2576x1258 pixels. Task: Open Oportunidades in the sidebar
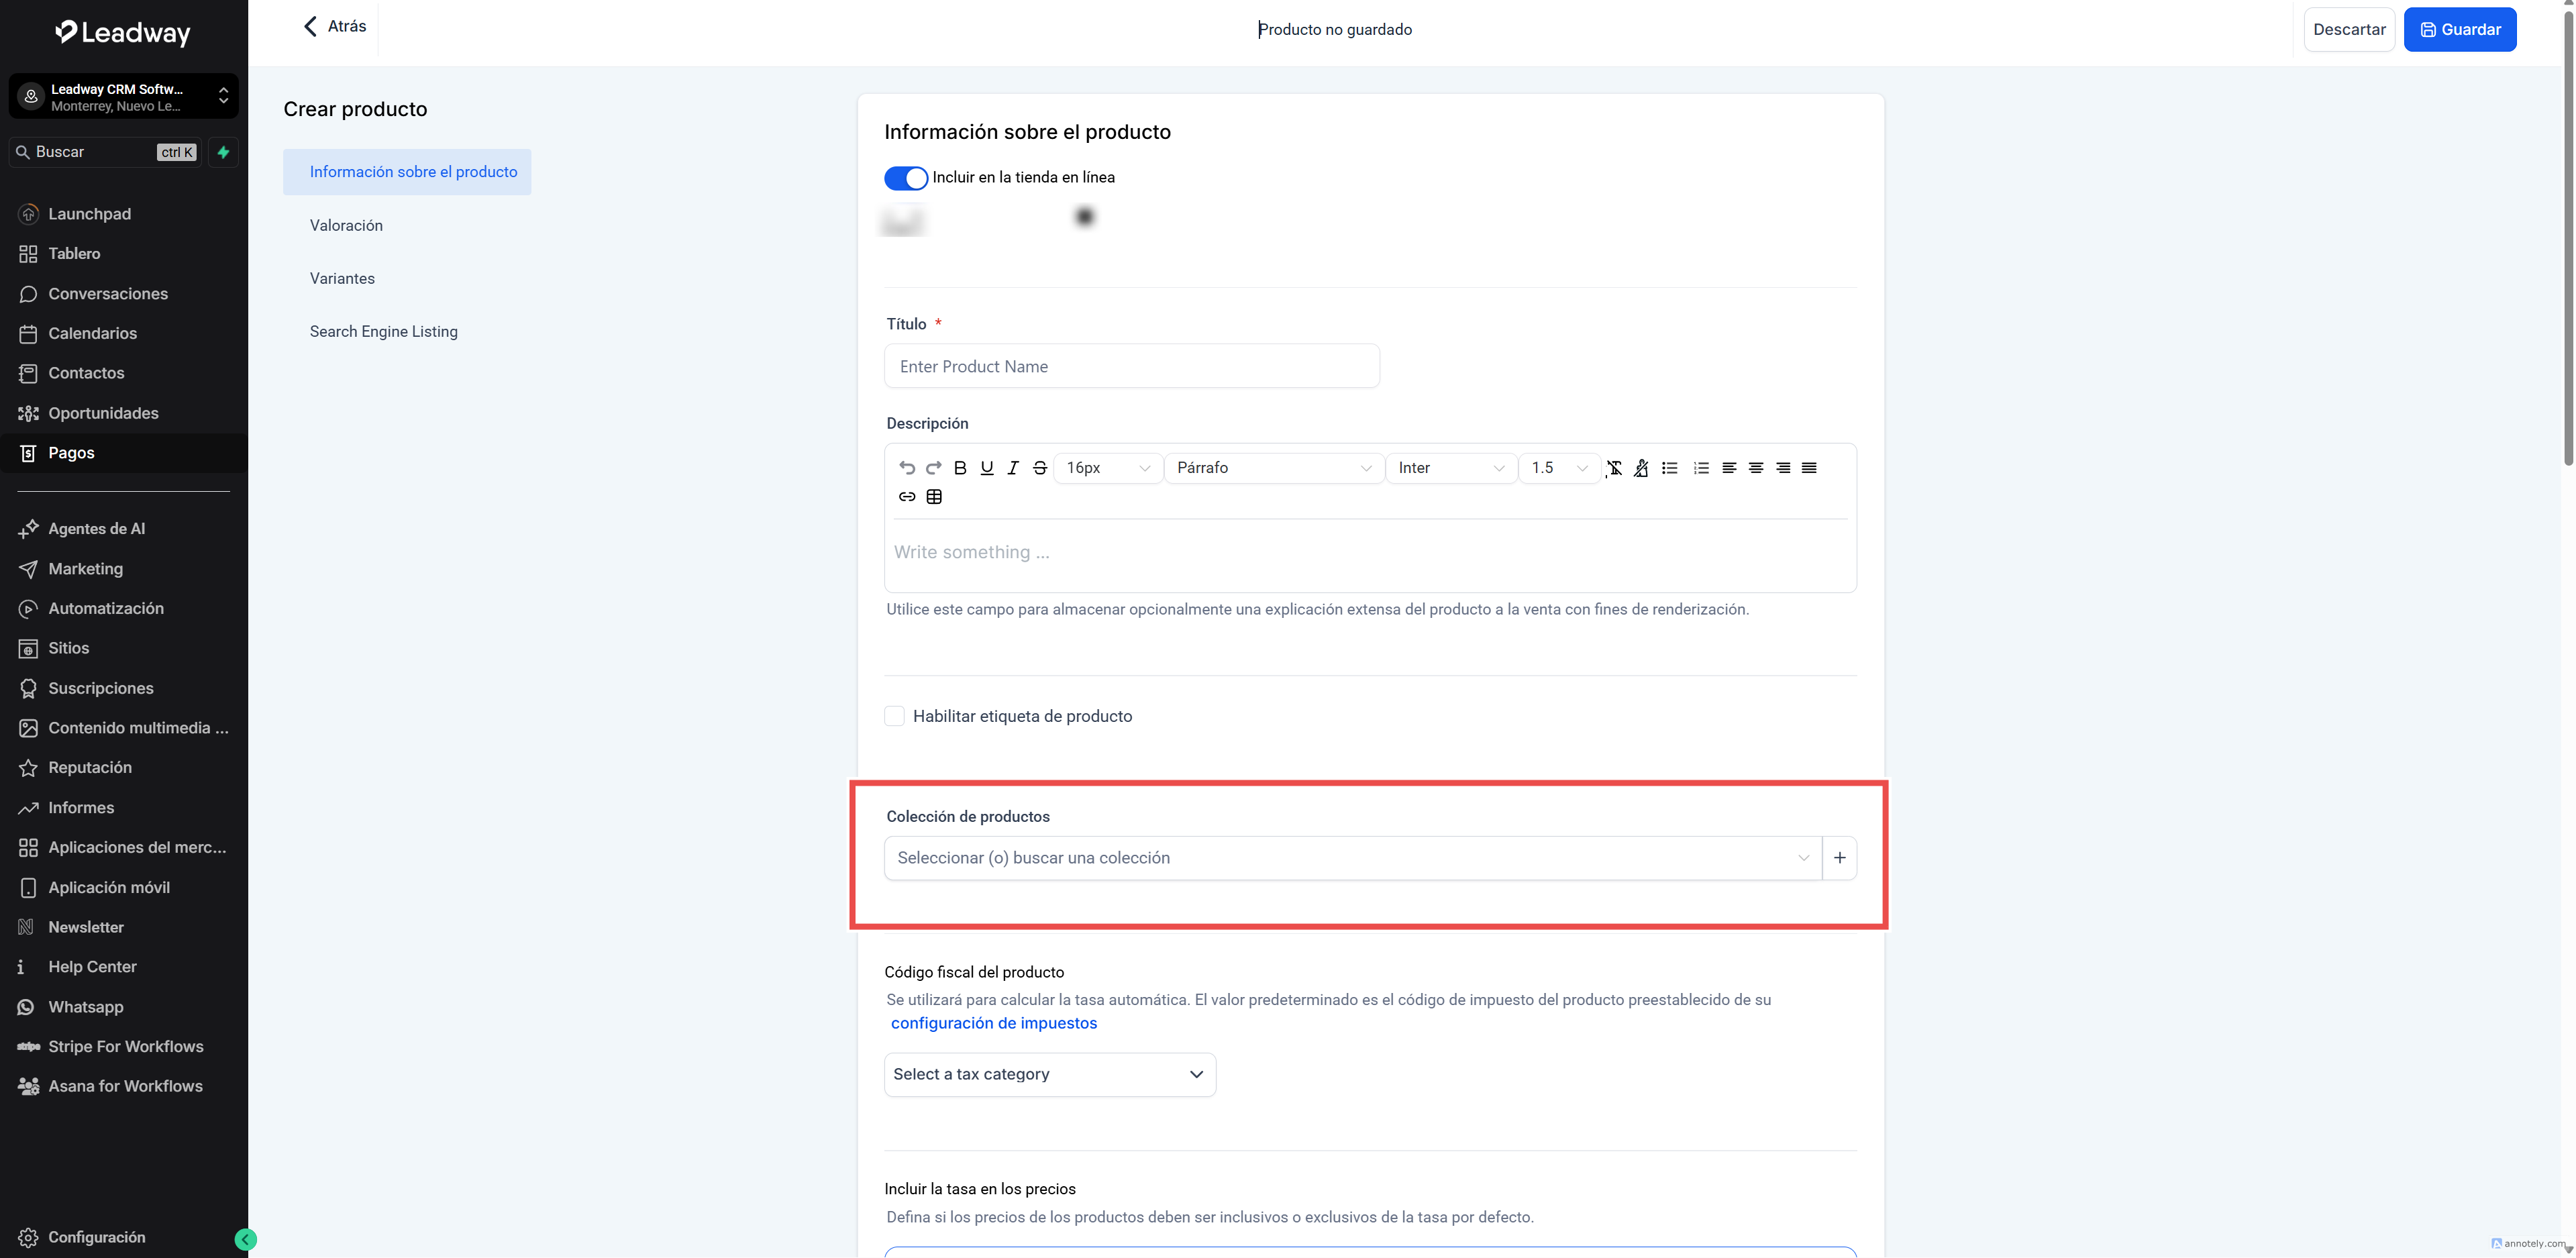click(x=103, y=413)
